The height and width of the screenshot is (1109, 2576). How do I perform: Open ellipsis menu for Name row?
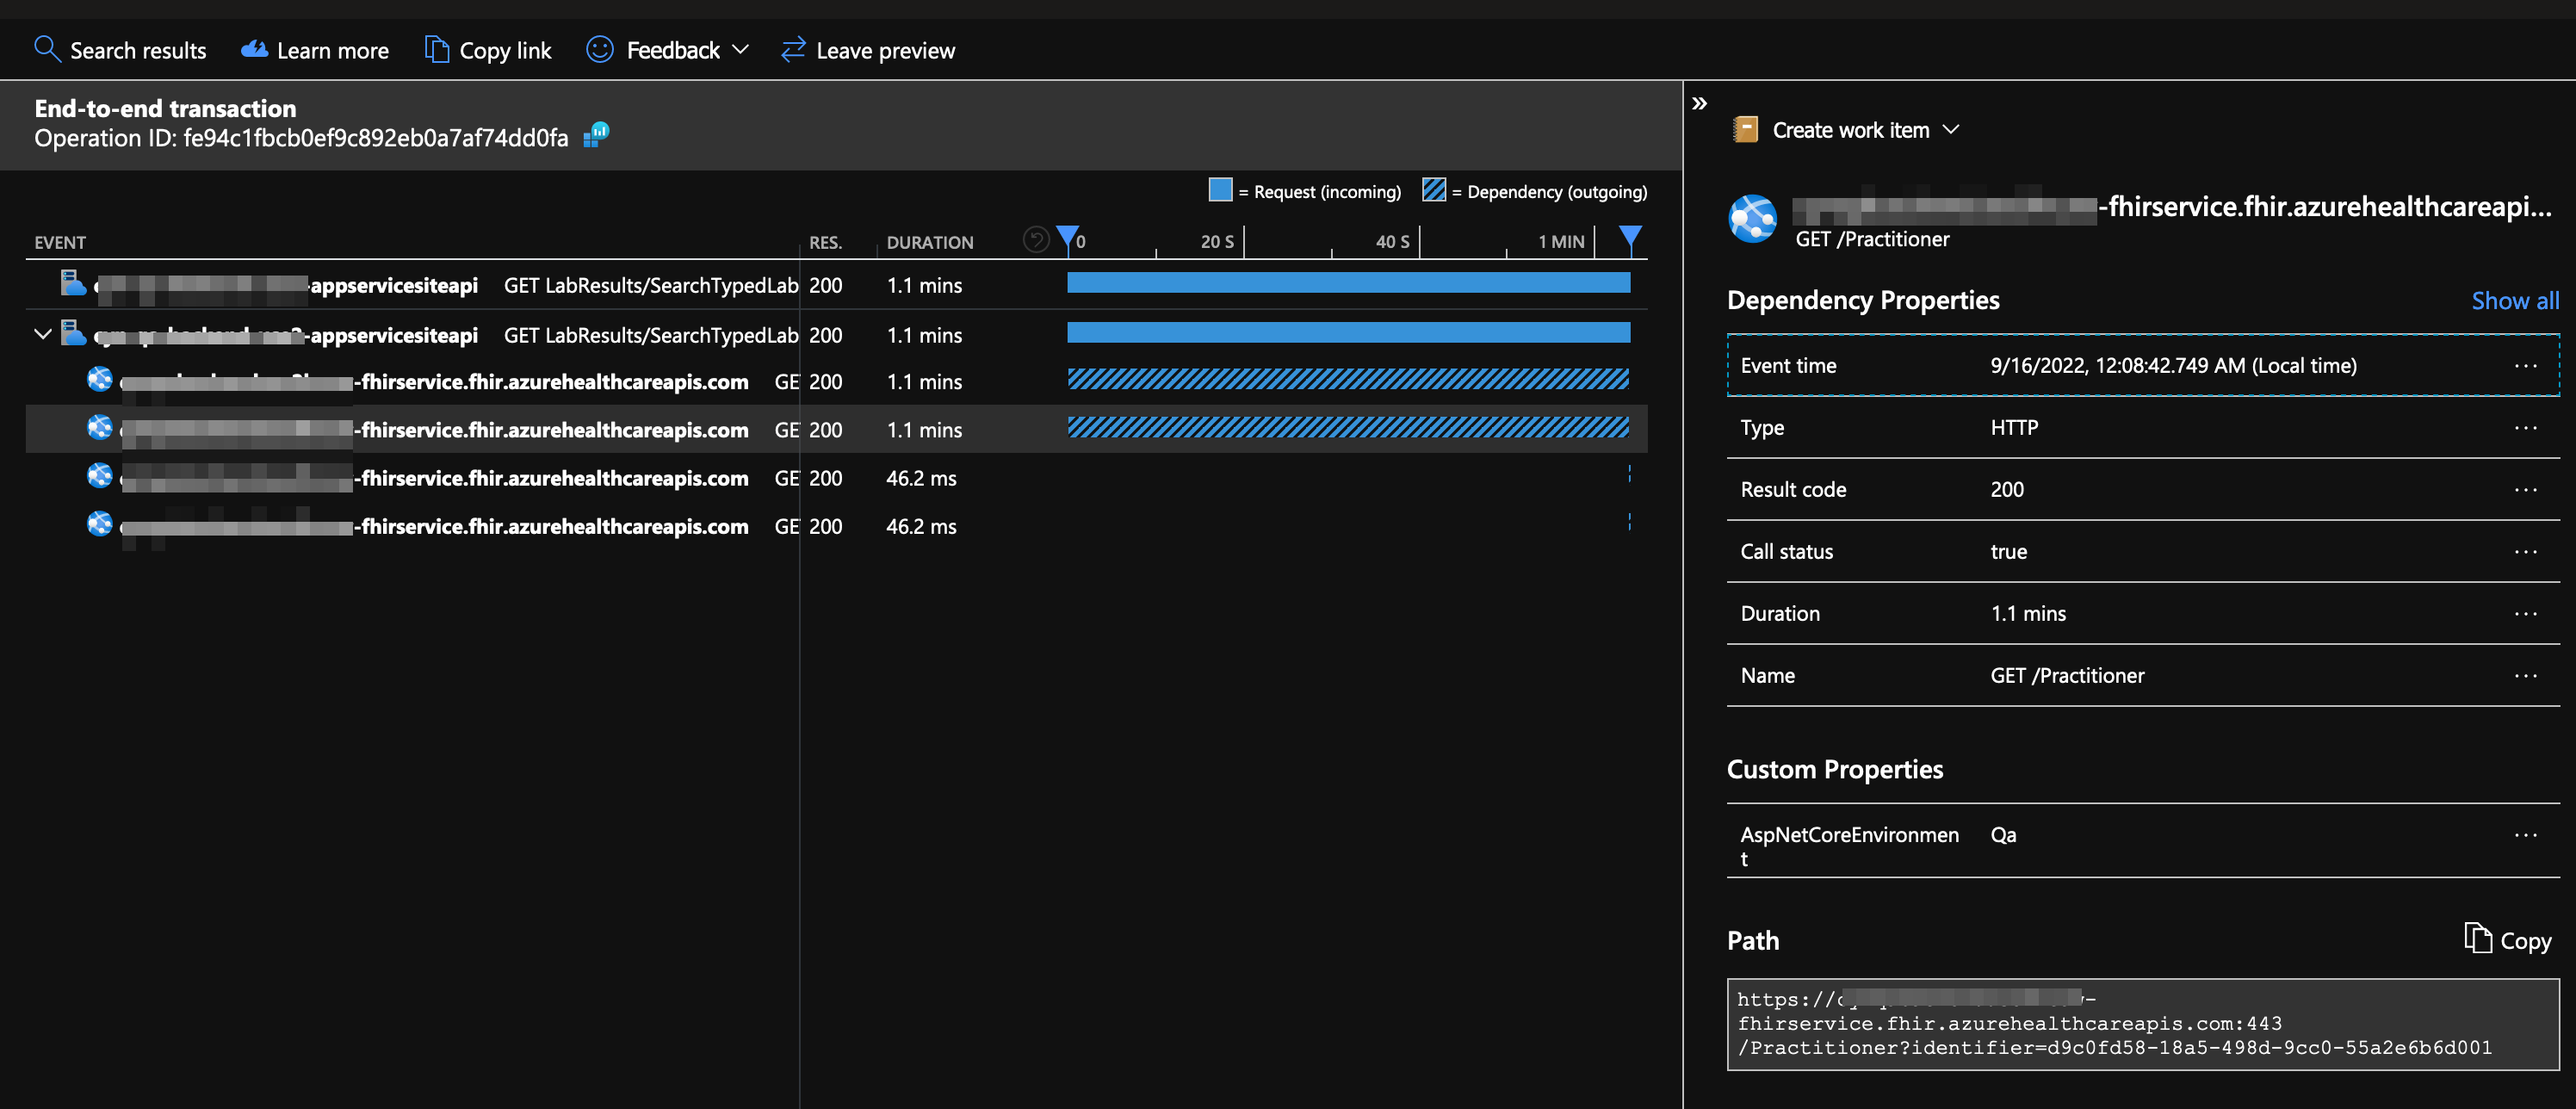coord(2525,676)
